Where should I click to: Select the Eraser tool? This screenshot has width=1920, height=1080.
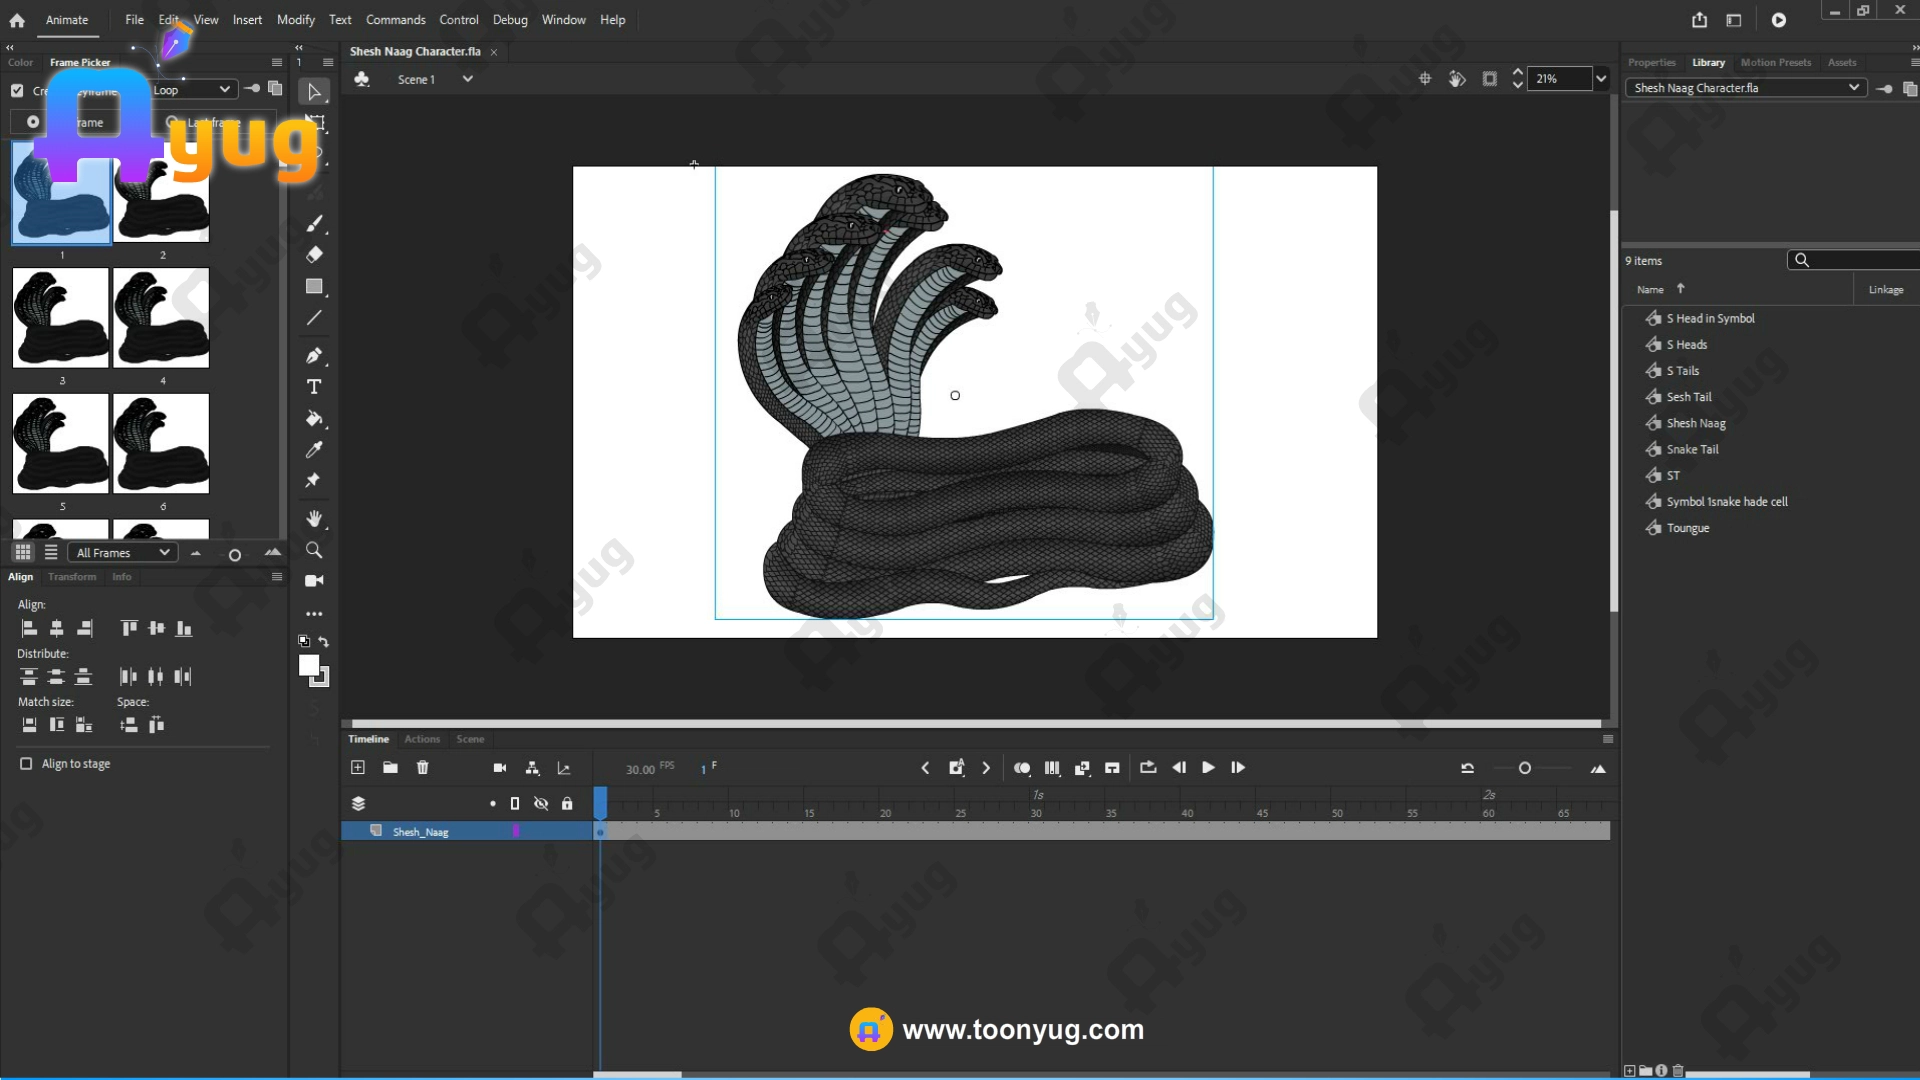click(314, 255)
